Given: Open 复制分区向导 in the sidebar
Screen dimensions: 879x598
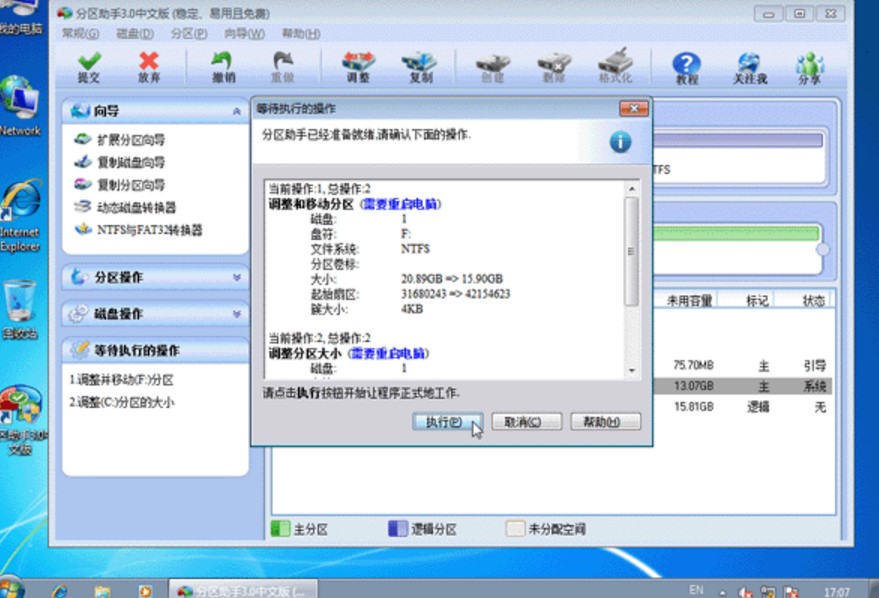Looking at the screenshot, I should pos(119,184).
